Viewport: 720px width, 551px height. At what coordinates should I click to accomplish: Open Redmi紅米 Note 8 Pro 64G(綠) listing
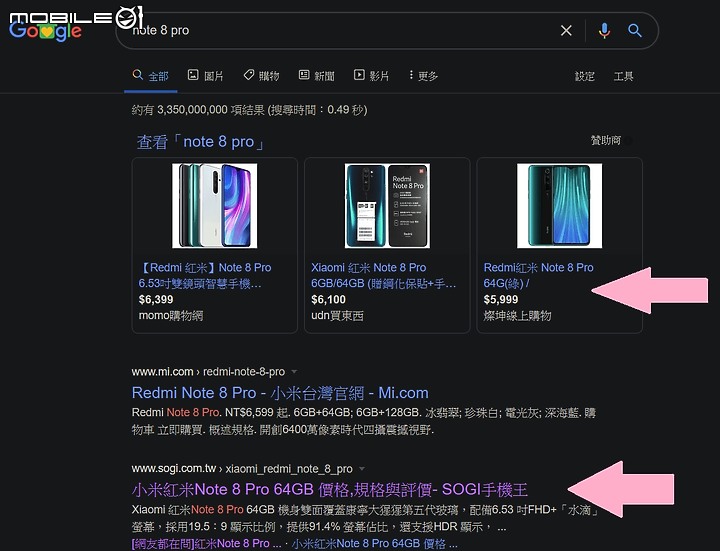pyautogui.click(x=538, y=276)
